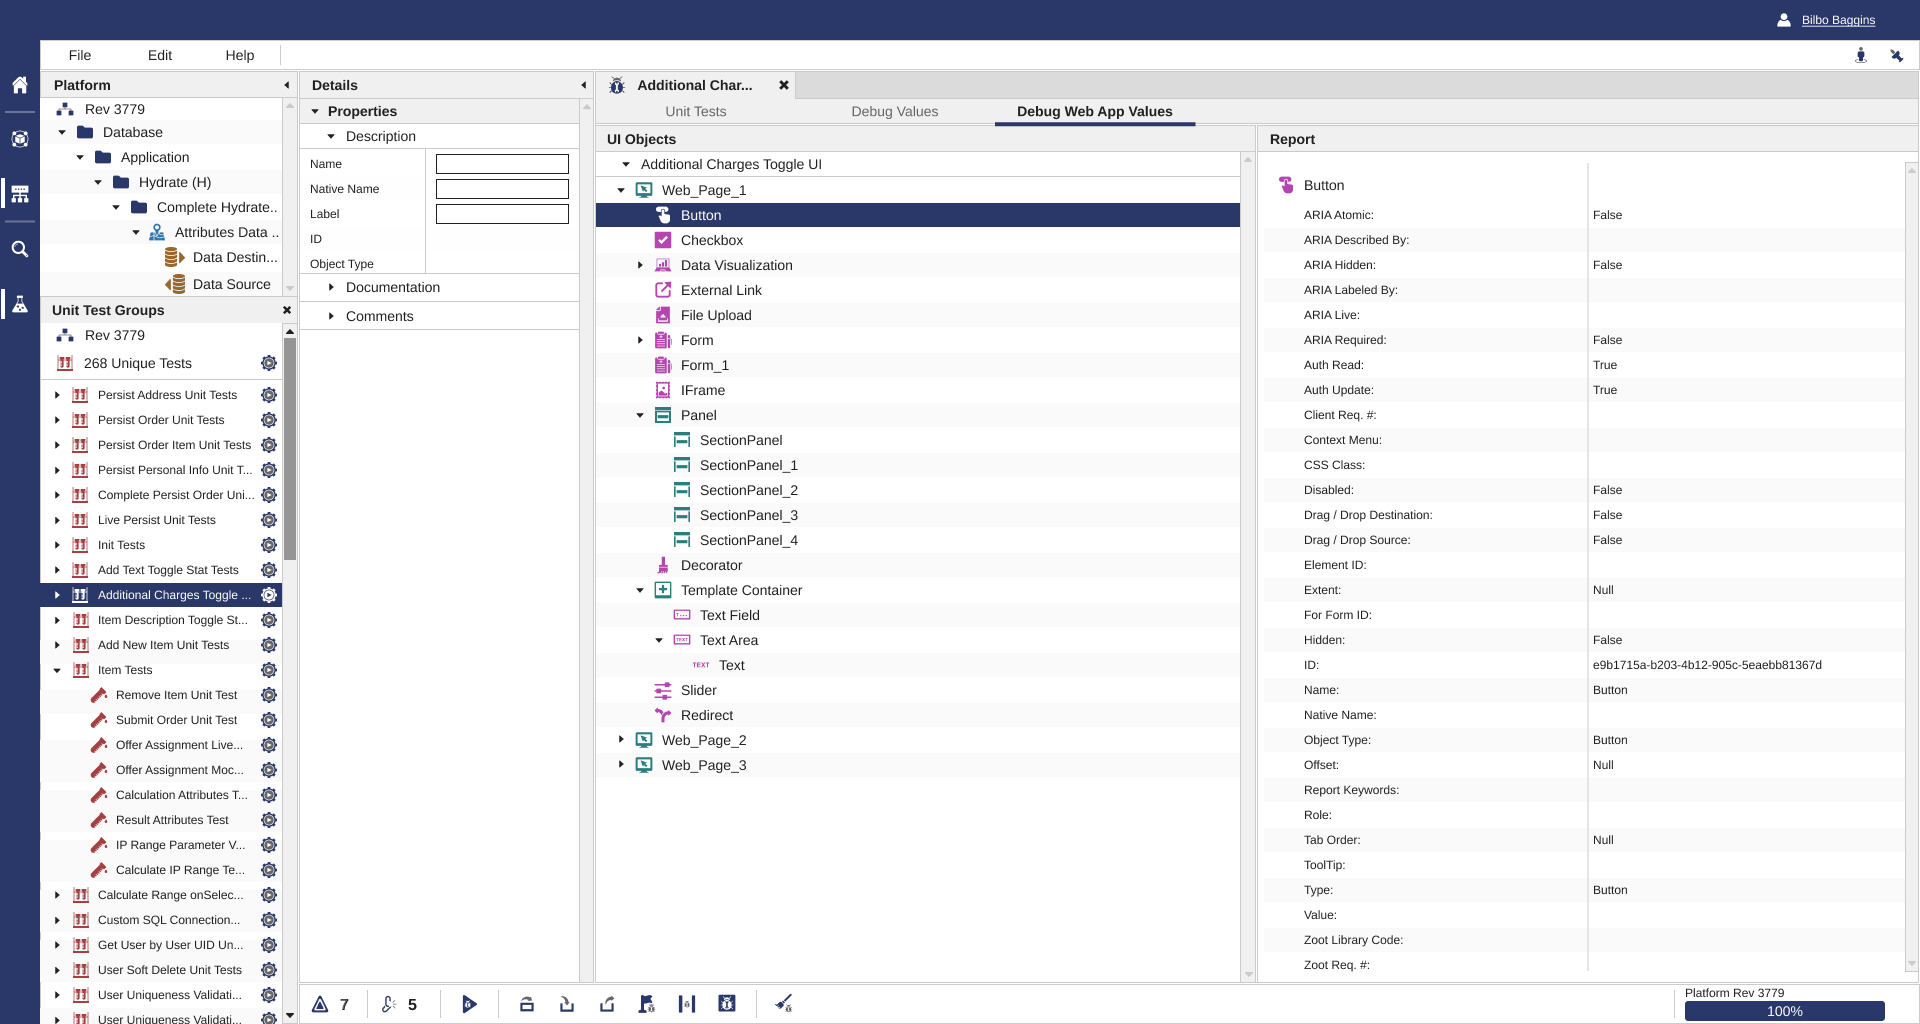Click the person info icon at top right
The height and width of the screenshot is (1024, 1920).
1860,56
